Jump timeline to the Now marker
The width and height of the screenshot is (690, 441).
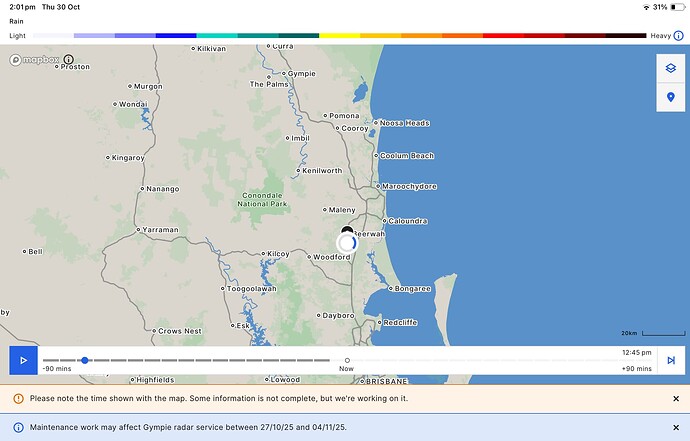click(x=347, y=360)
